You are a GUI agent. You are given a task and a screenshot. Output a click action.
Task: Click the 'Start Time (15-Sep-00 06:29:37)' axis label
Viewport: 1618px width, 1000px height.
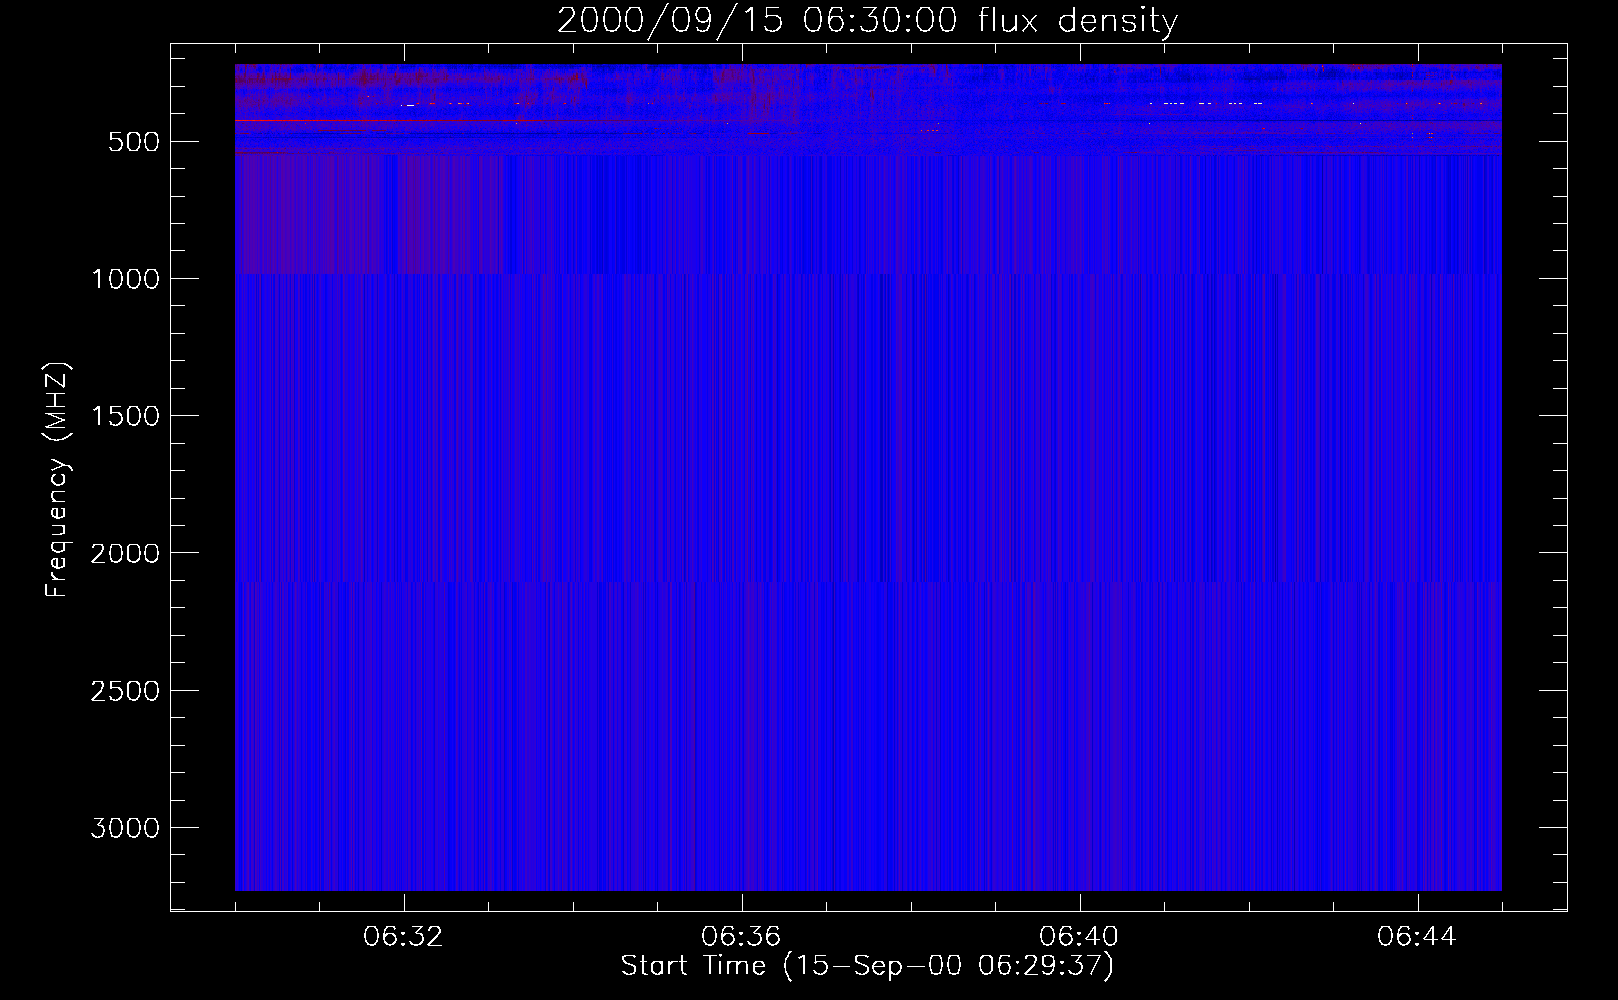click(x=867, y=966)
